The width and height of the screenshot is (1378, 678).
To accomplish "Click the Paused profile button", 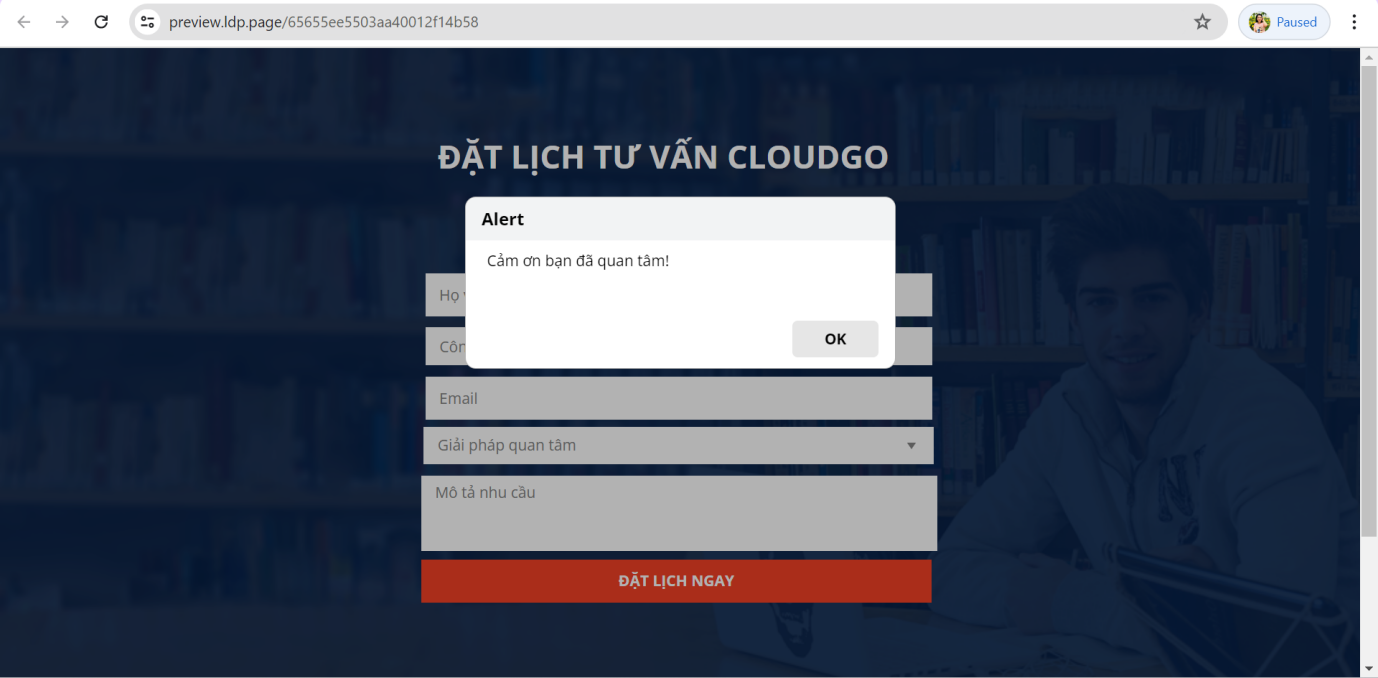I will 1284,22.
